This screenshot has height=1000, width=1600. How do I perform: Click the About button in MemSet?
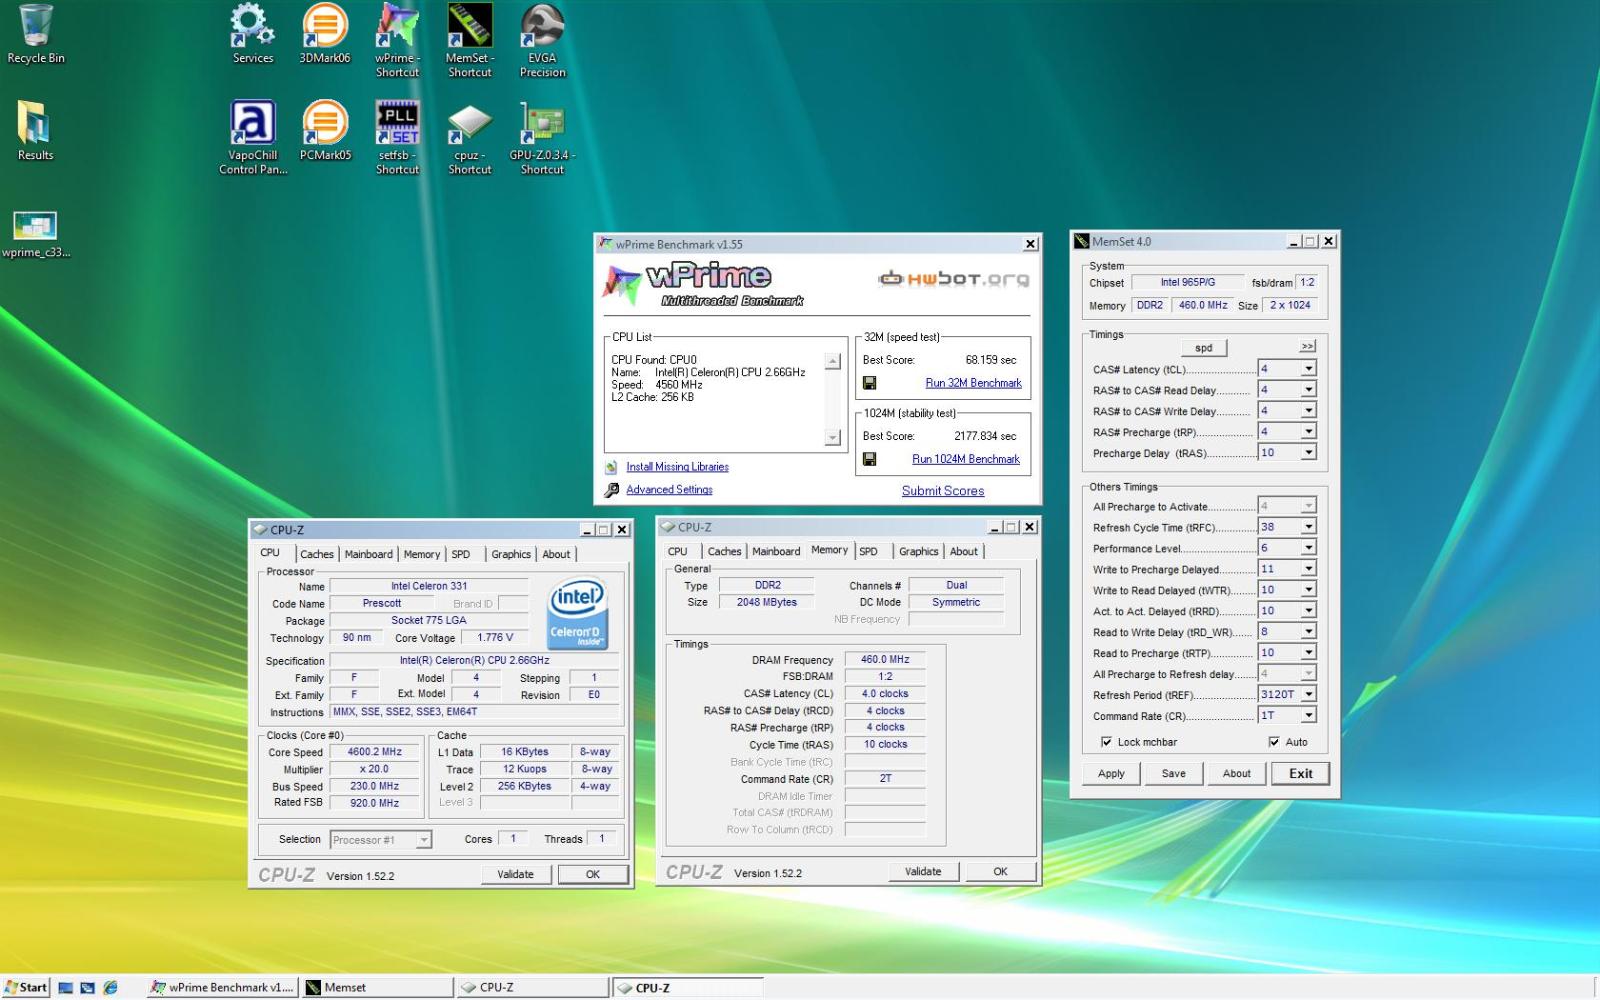pos(1237,773)
